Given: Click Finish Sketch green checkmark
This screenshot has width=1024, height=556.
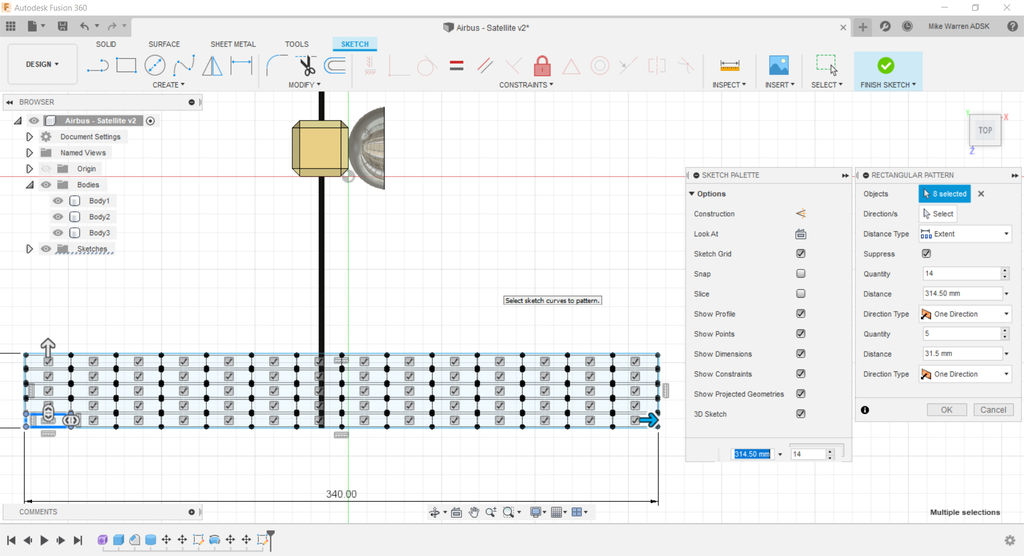Looking at the screenshot, I should [885, 66].
